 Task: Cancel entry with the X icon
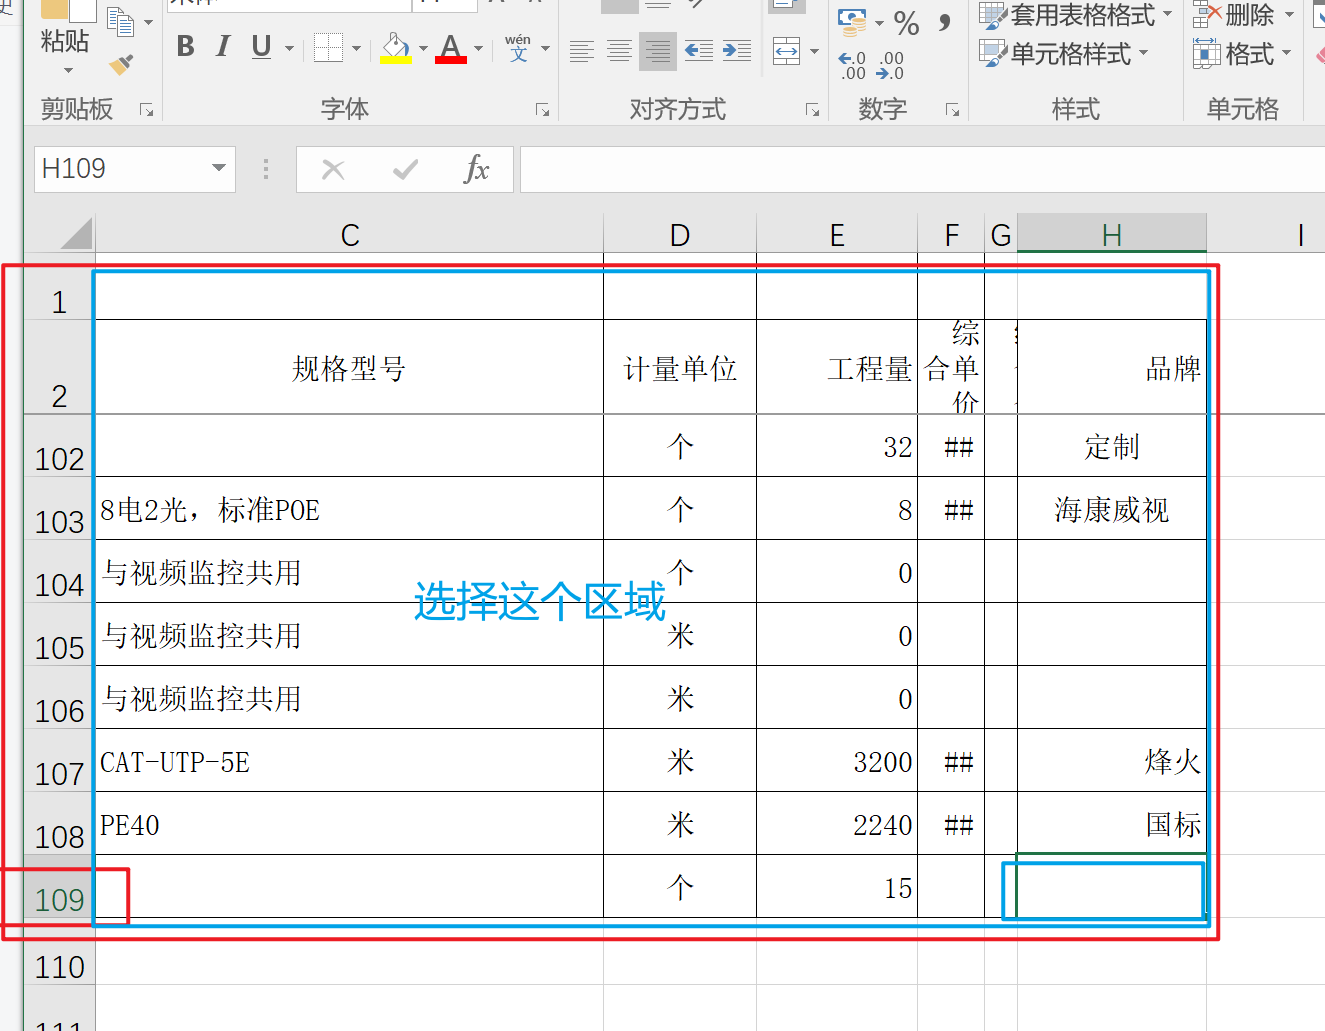tap(333, 170)
